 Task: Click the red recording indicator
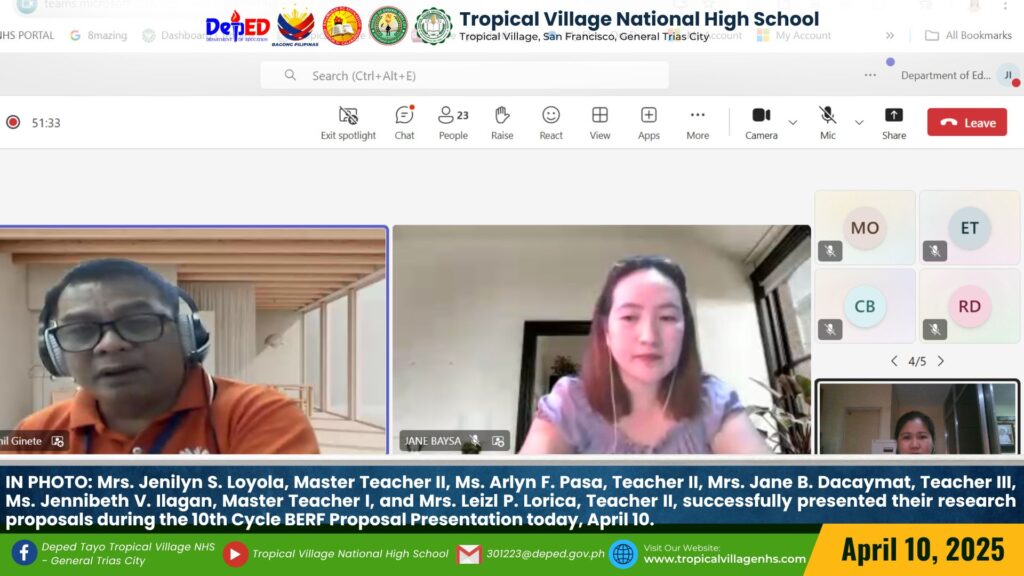pyautogui.click(x=13, y=122)
